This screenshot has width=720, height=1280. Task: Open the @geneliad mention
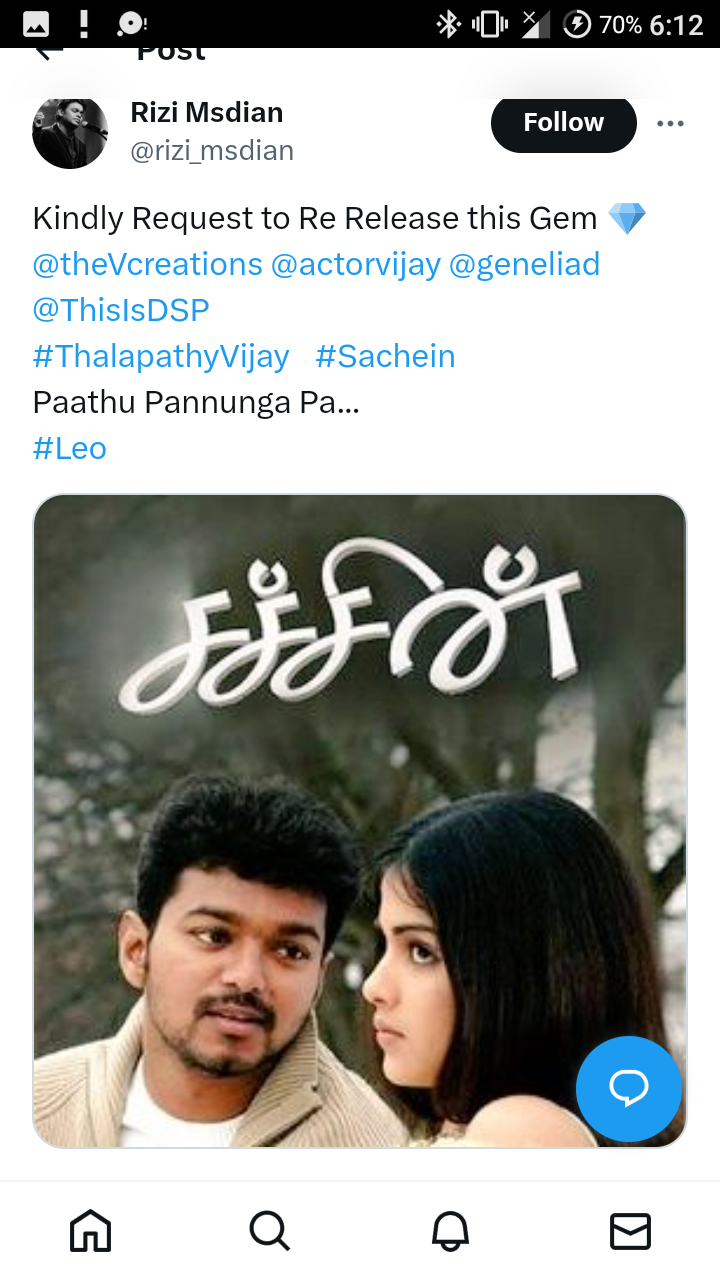[525, 264]
